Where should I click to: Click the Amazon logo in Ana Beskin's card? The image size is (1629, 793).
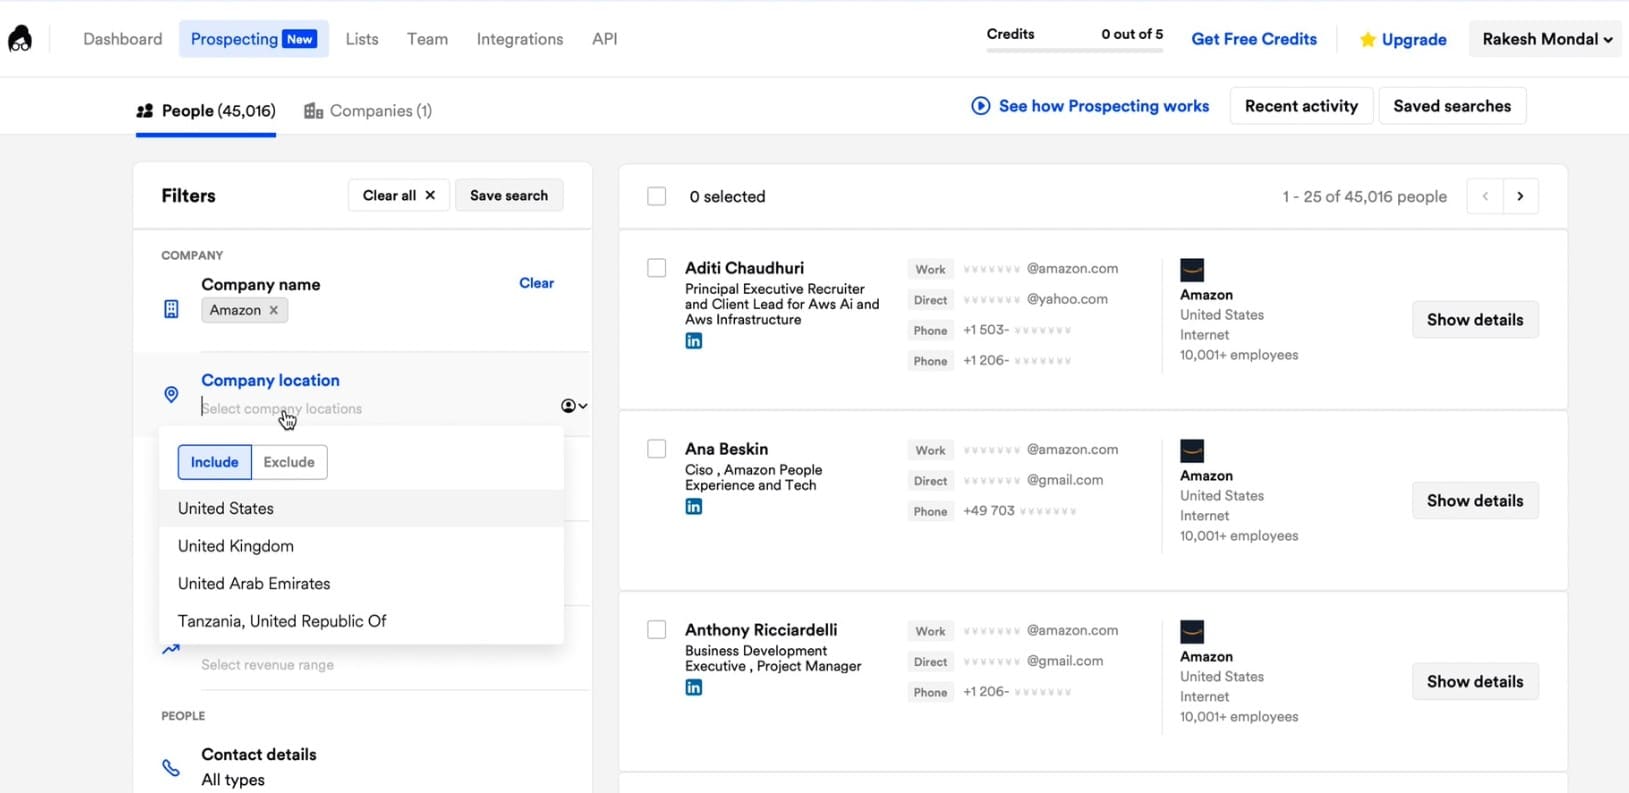point(1192,451)
